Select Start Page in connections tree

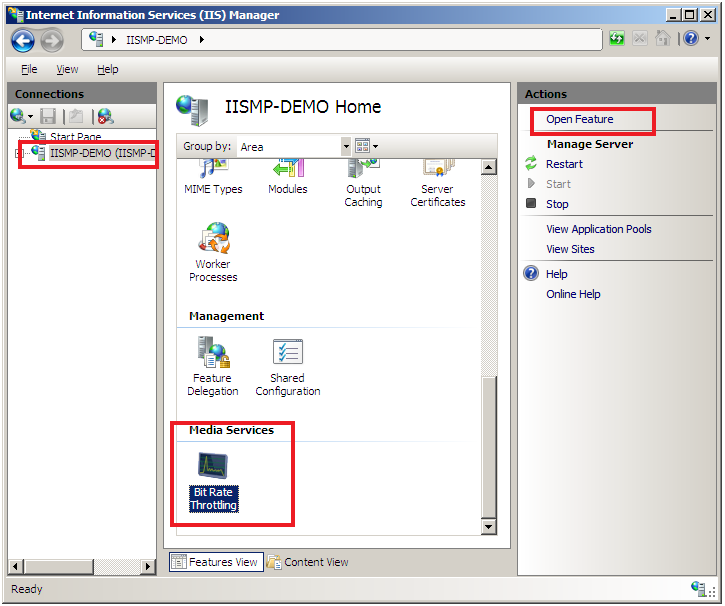click(75, 136)
